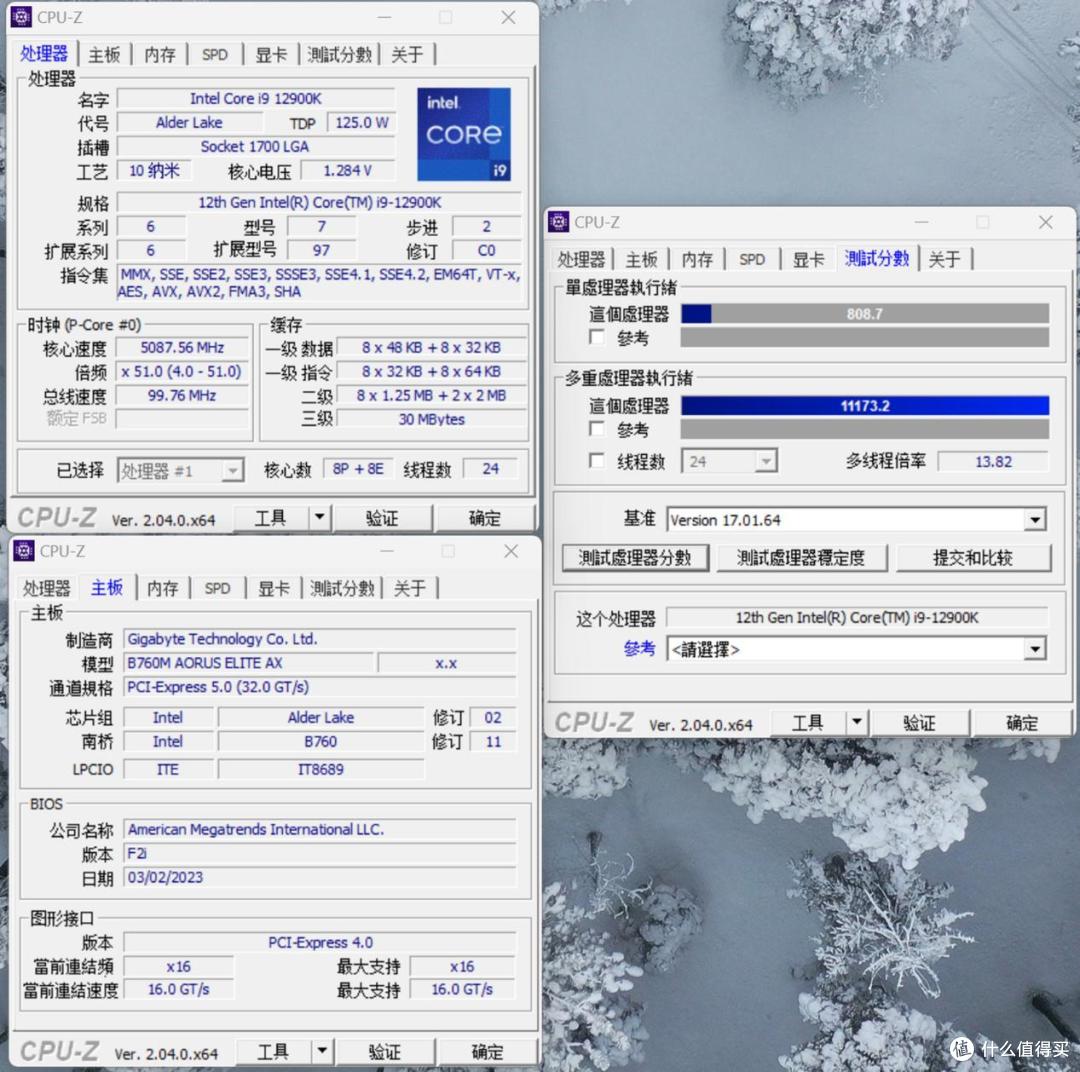The height and width of the screenshot is (1072, 1080).
Task: Open the 基准 Version 17.01.64 dropdown
Action: point(1035,519)
